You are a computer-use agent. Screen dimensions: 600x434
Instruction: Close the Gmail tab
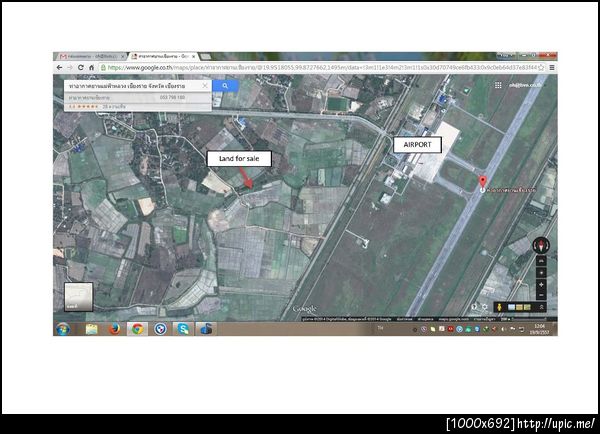click(123, 56)
